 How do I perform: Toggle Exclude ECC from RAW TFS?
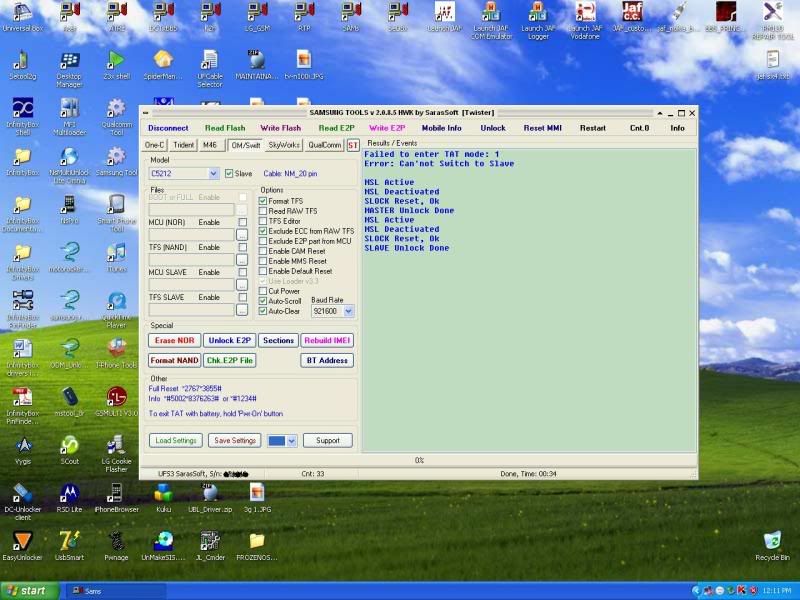[x=263, y=231]
